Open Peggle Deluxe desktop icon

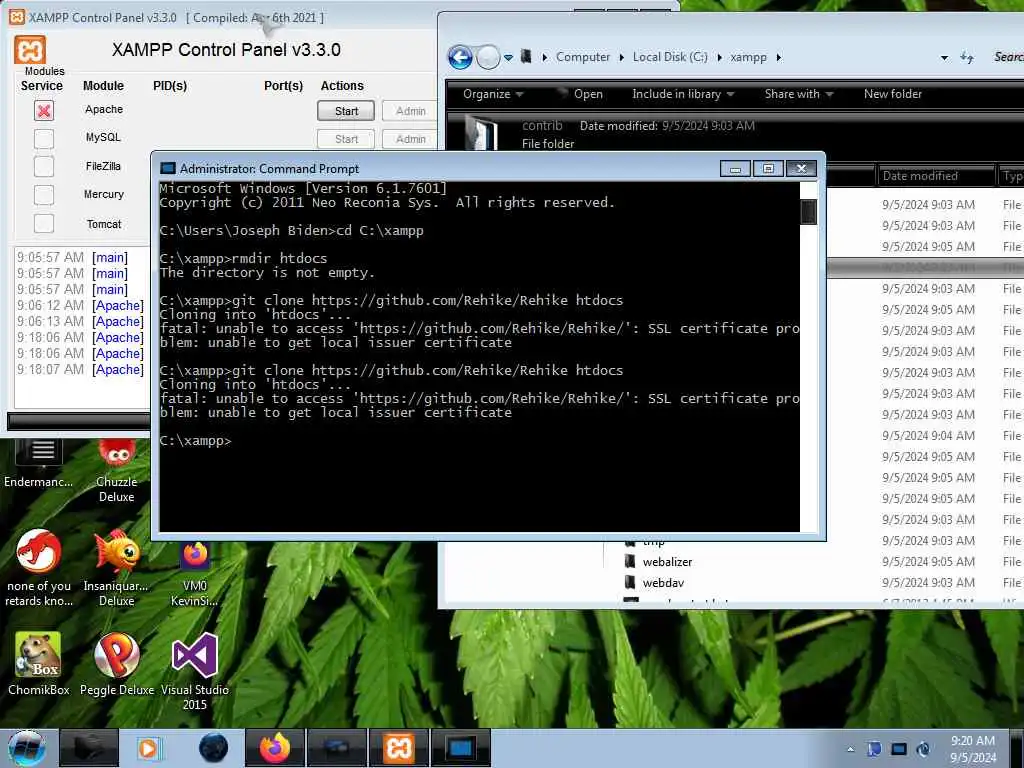click(117, 664)
